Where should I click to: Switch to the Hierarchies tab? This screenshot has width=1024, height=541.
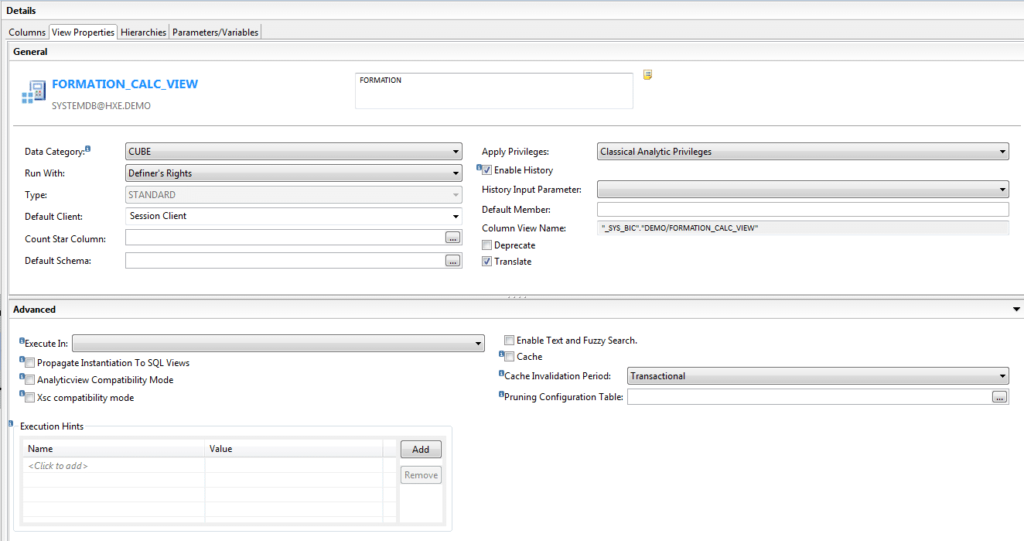point(143,32)
